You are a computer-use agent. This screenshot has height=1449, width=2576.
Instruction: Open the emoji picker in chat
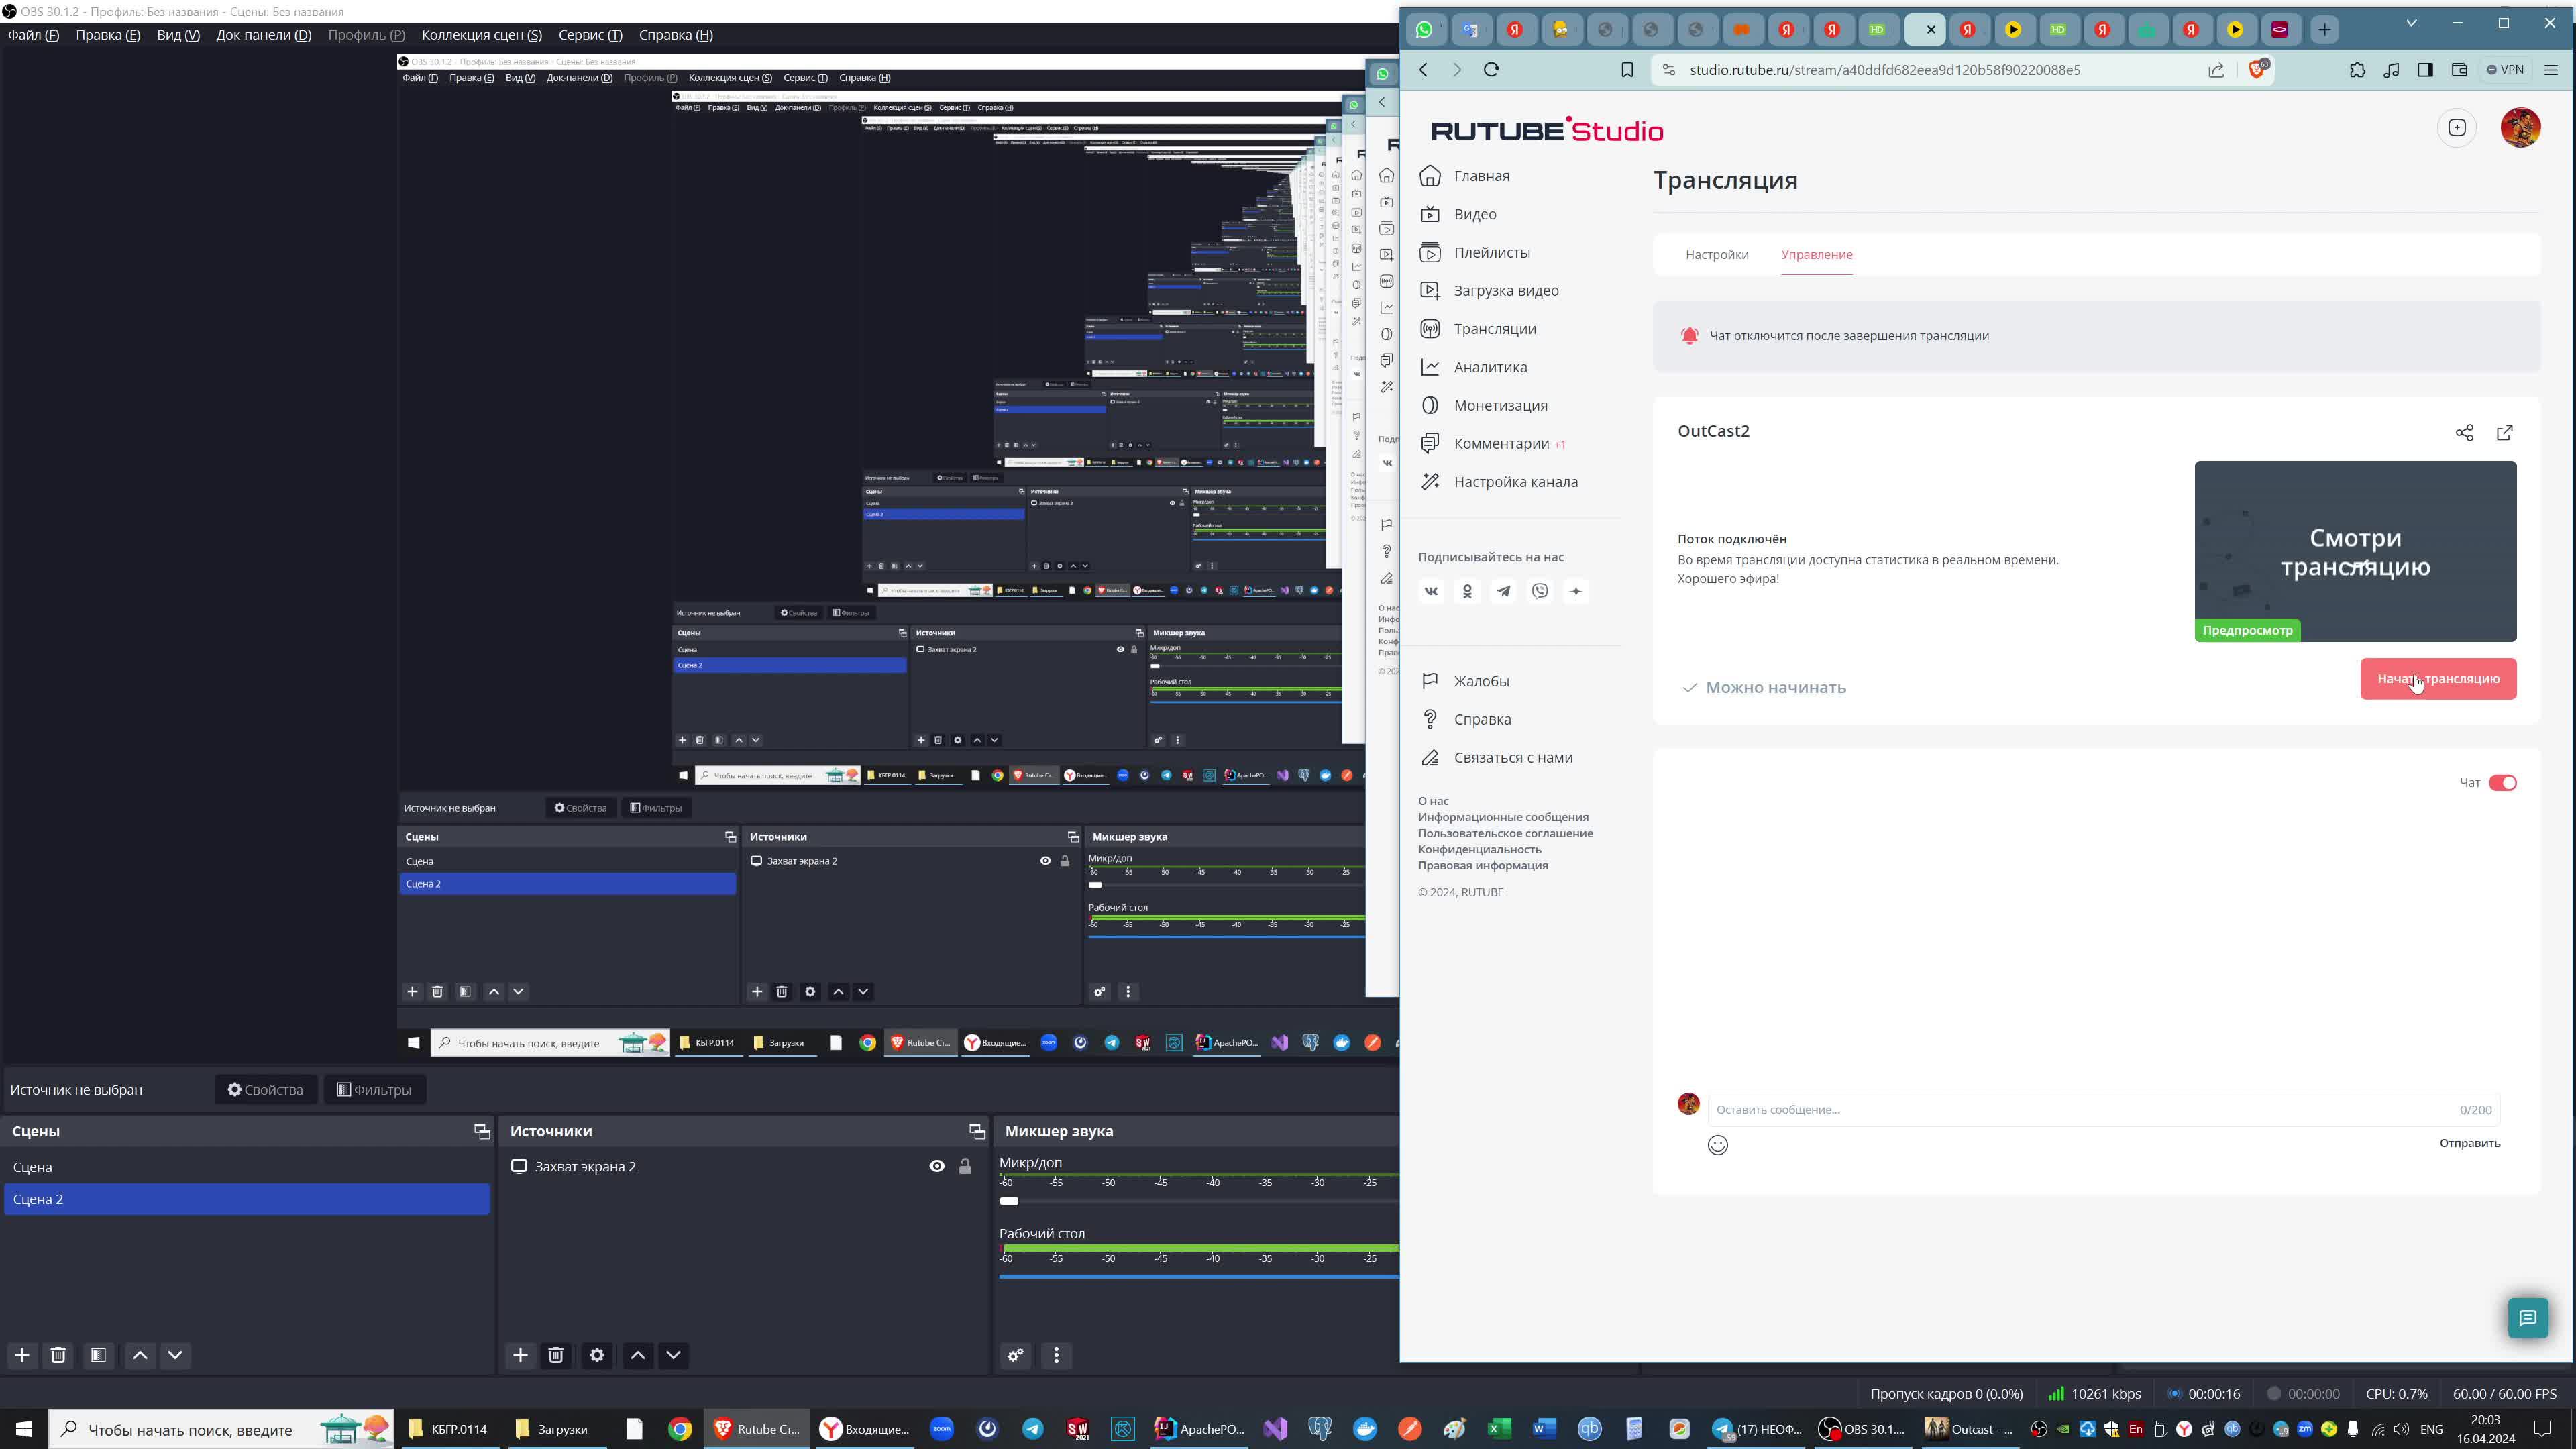(x=1717, y=1145)
